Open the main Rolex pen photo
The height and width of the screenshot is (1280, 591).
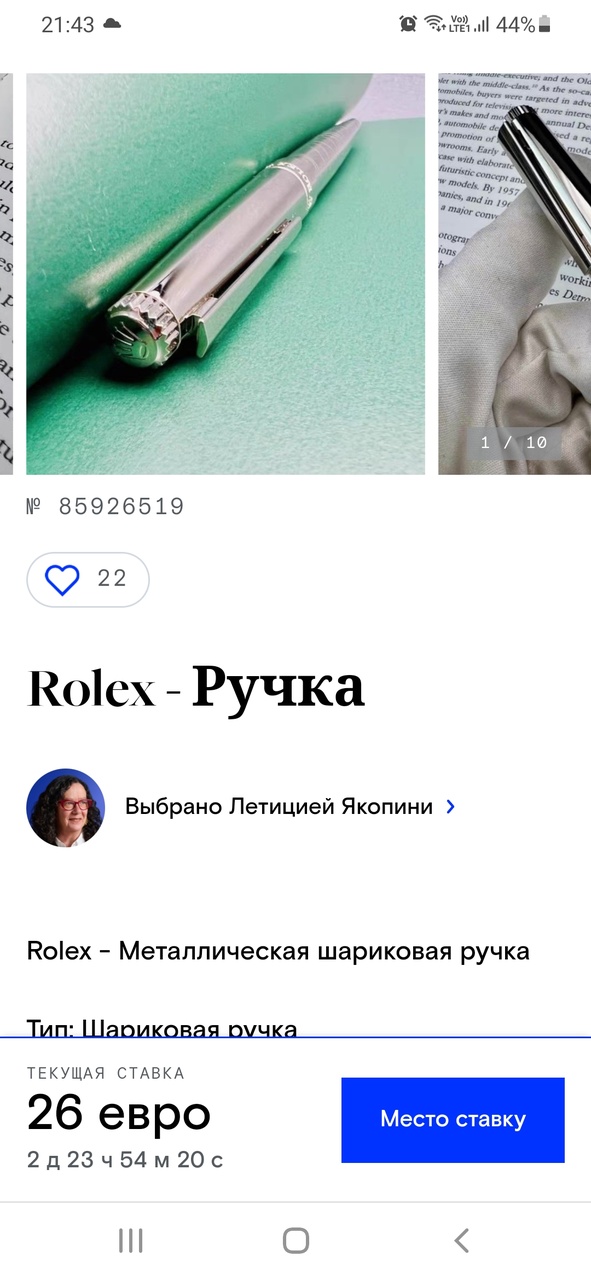tap(225, 273)
